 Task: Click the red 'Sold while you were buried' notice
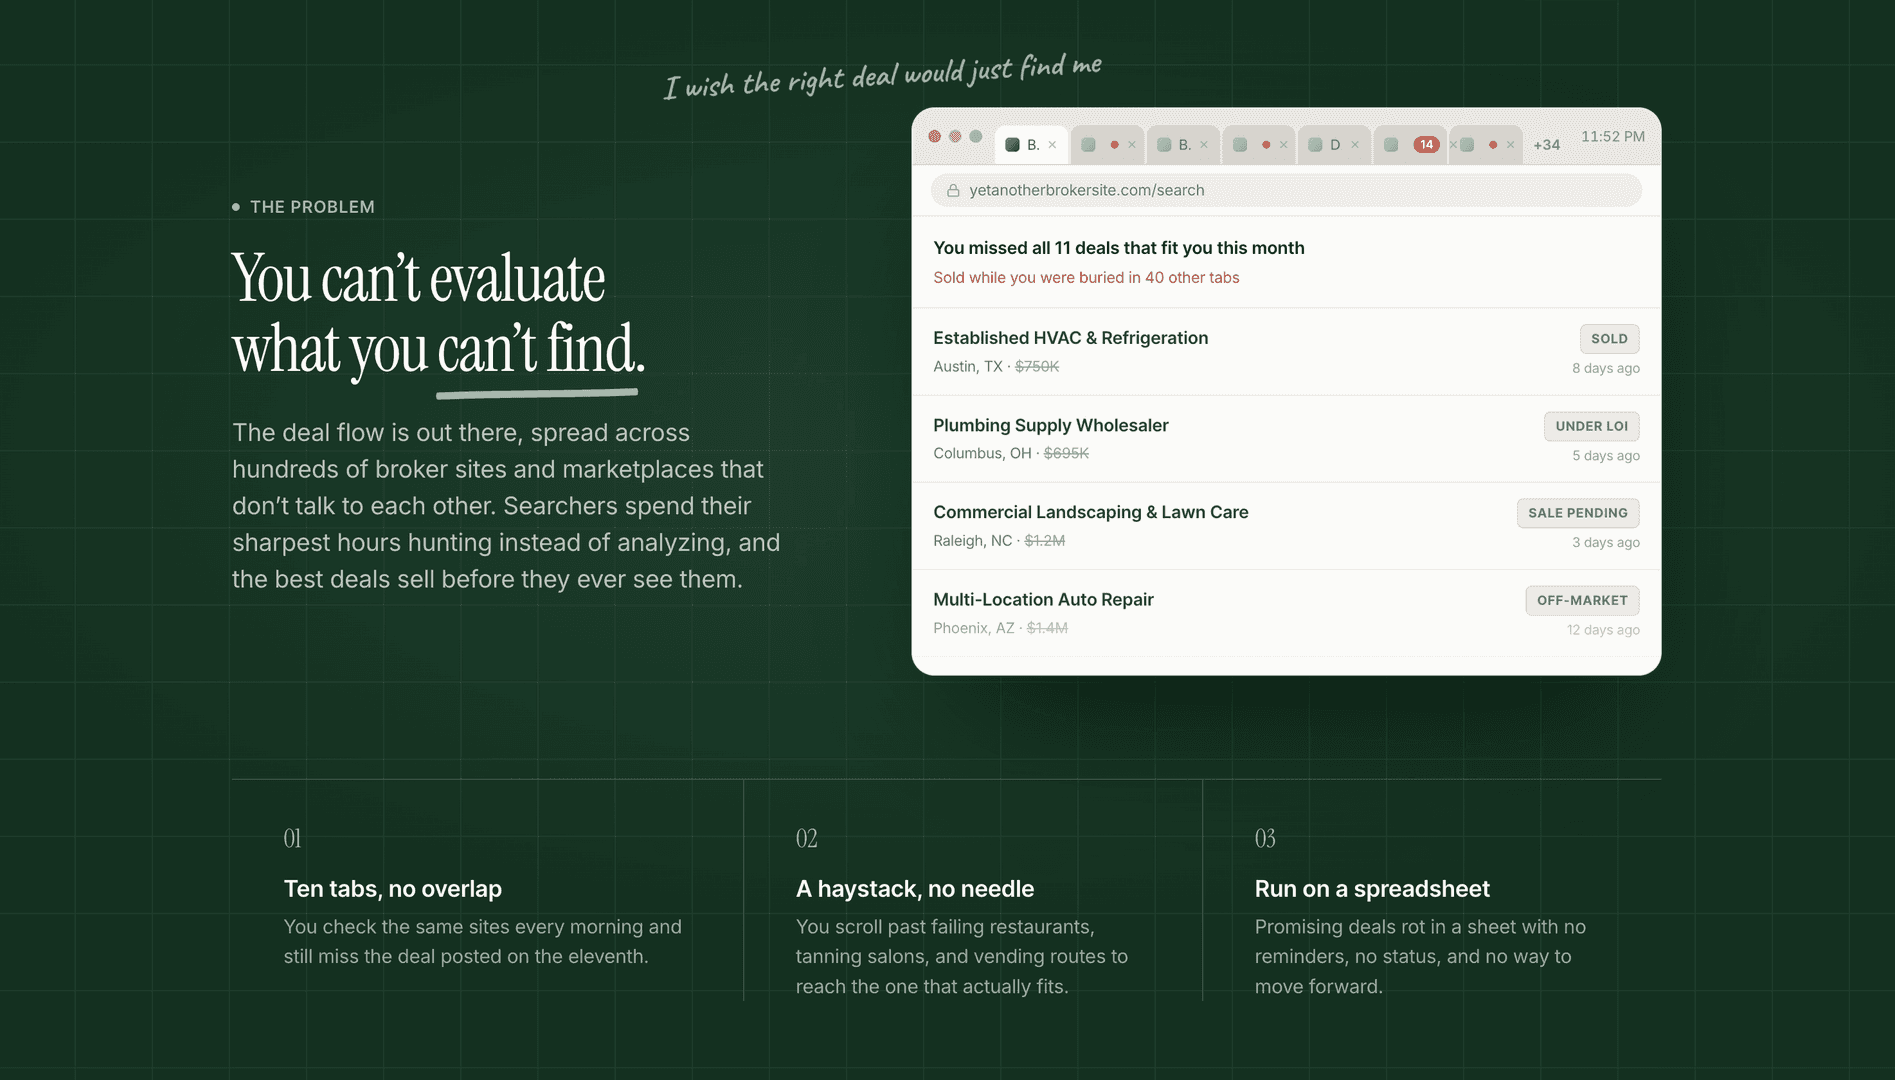[x=1086, y=278]
